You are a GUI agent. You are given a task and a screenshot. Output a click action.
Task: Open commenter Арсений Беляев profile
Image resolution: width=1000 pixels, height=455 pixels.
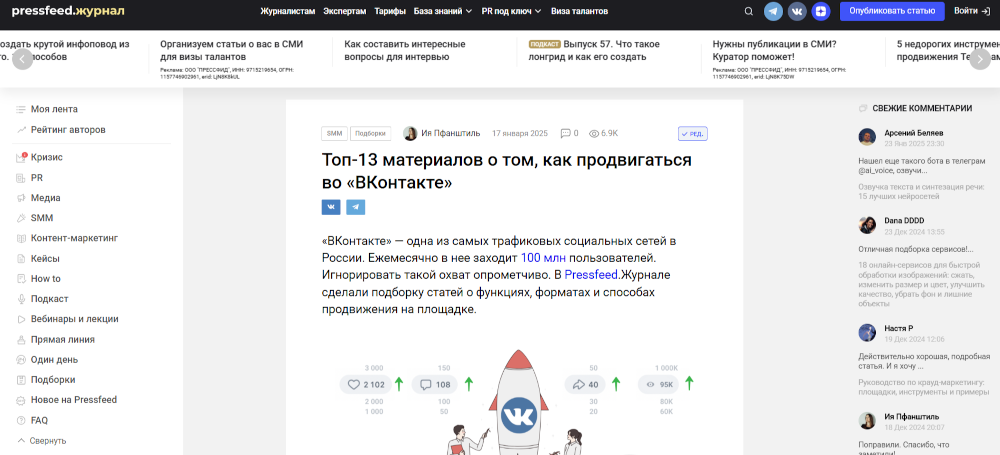point(914,133)
